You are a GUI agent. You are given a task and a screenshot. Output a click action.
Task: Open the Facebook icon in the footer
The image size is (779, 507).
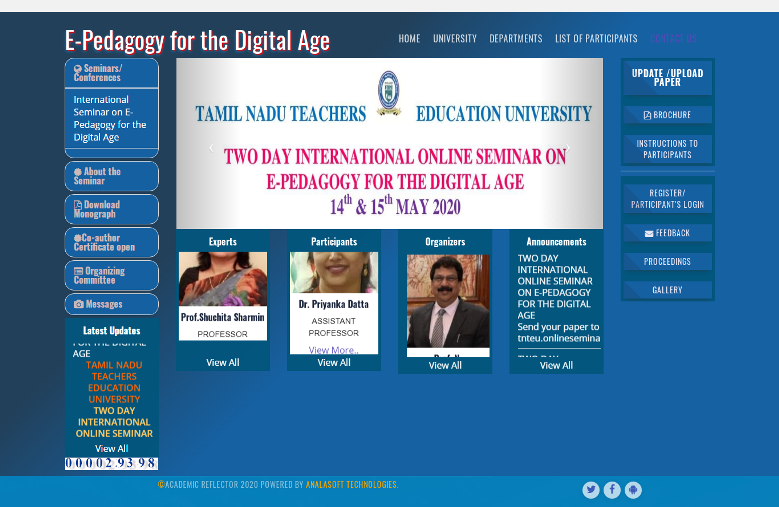coord(612,490)
